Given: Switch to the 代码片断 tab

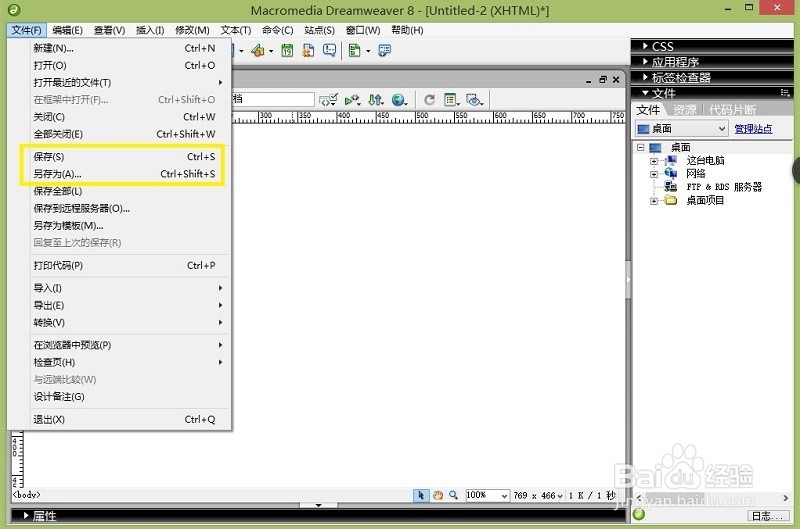Looking at the screenshot, I should click(733, 109).
